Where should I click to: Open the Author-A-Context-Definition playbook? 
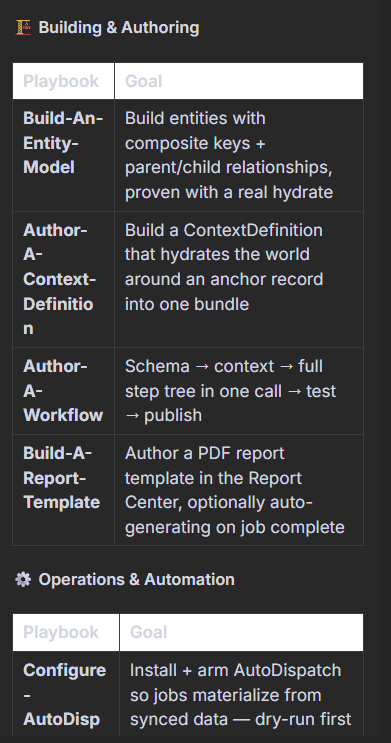click(x=60, y=279)
